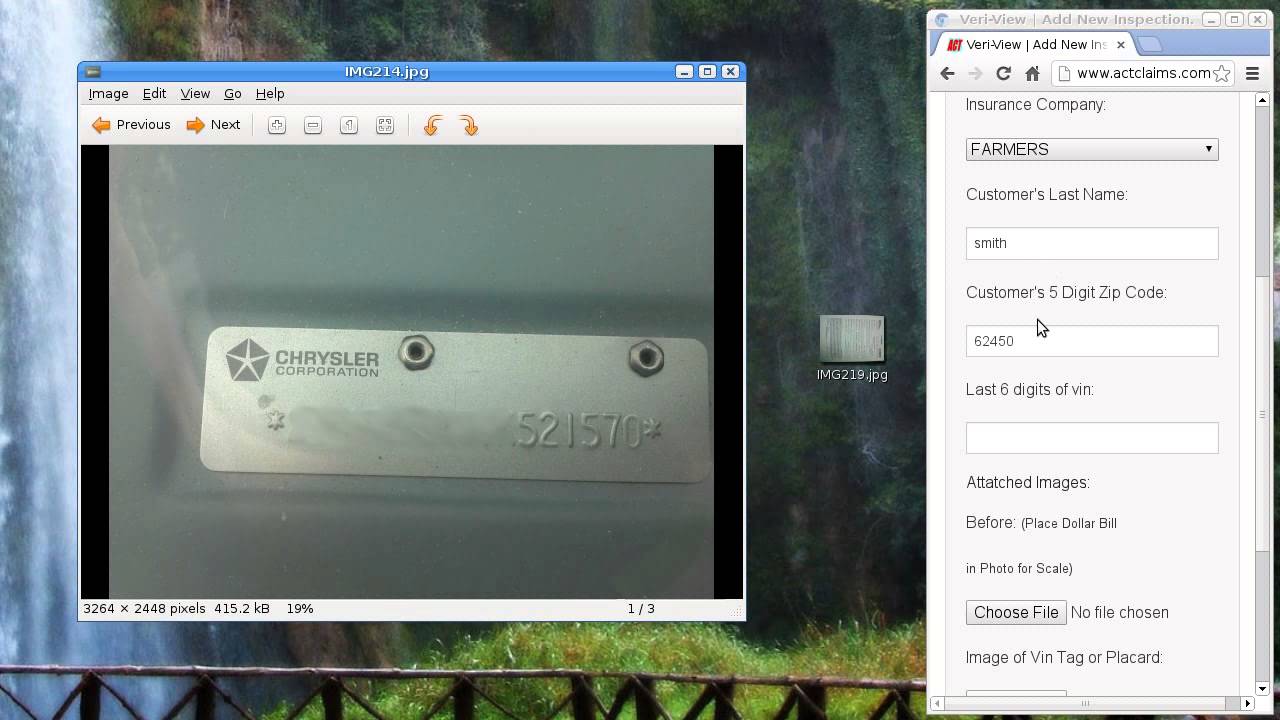The width and height of the screenshot is (1280, 720).
Task: Click scroll up arrow in browser
Action: coord(1262,99)
